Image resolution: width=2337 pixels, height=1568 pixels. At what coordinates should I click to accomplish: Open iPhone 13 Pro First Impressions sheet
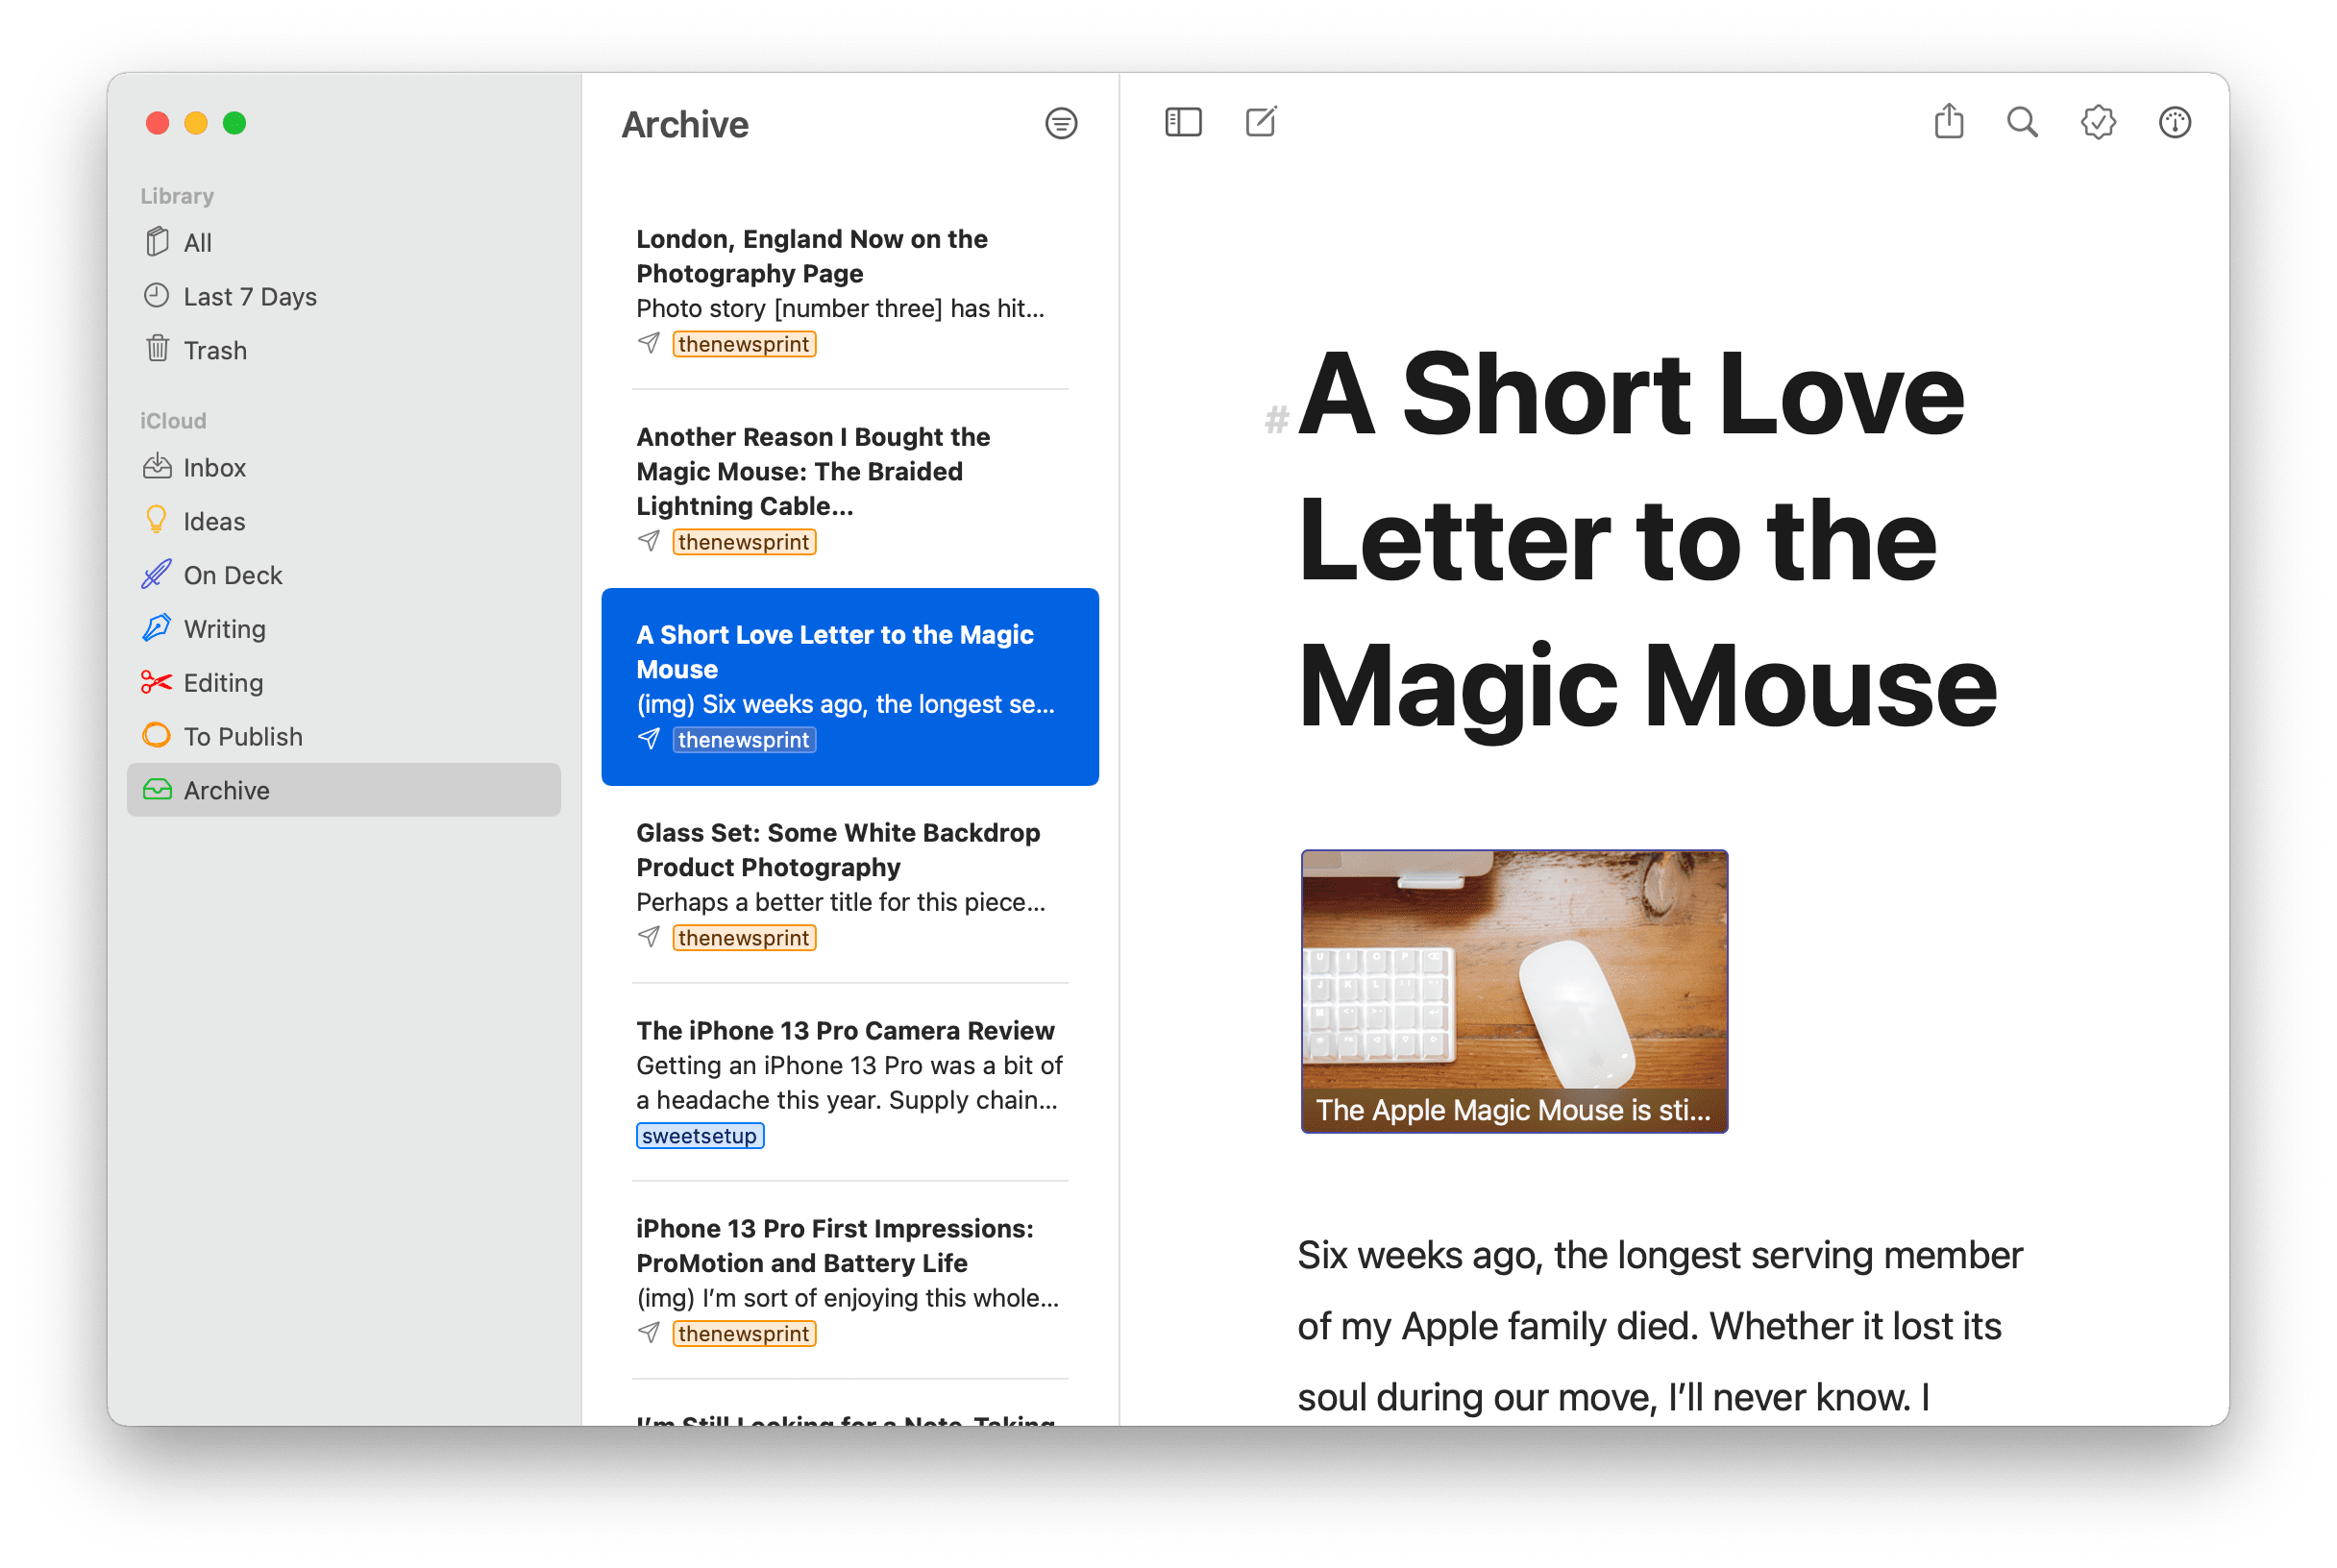[850, 1281]
